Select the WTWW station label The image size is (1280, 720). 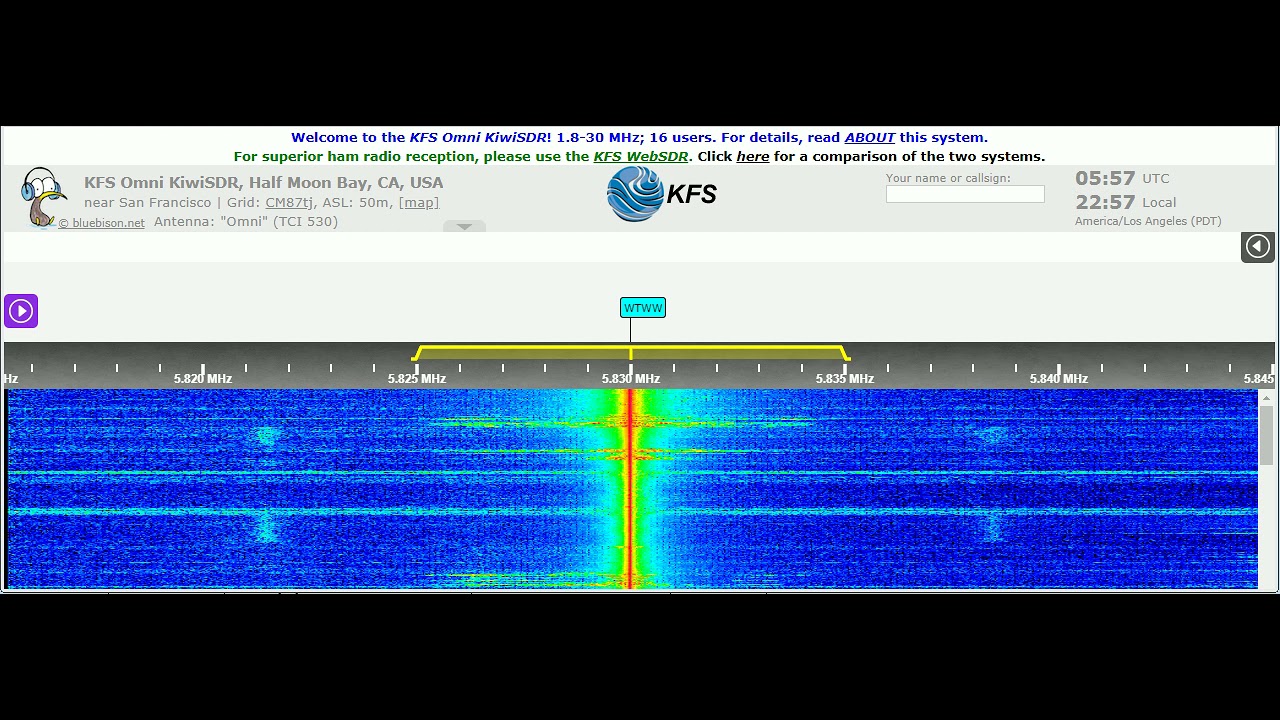pos(643,308)
